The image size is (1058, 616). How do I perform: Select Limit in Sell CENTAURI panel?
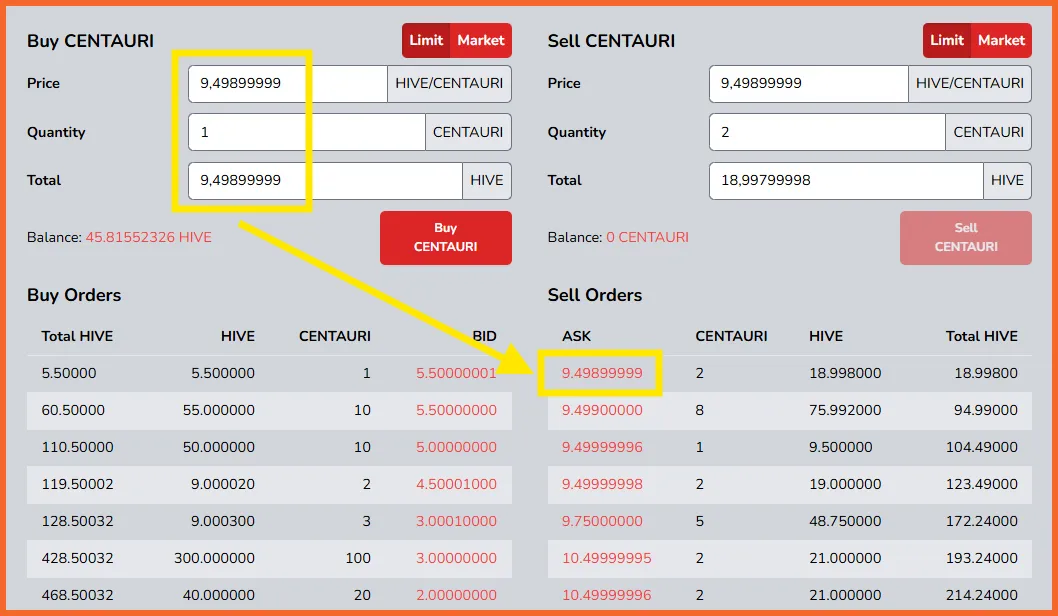point(947,40)
